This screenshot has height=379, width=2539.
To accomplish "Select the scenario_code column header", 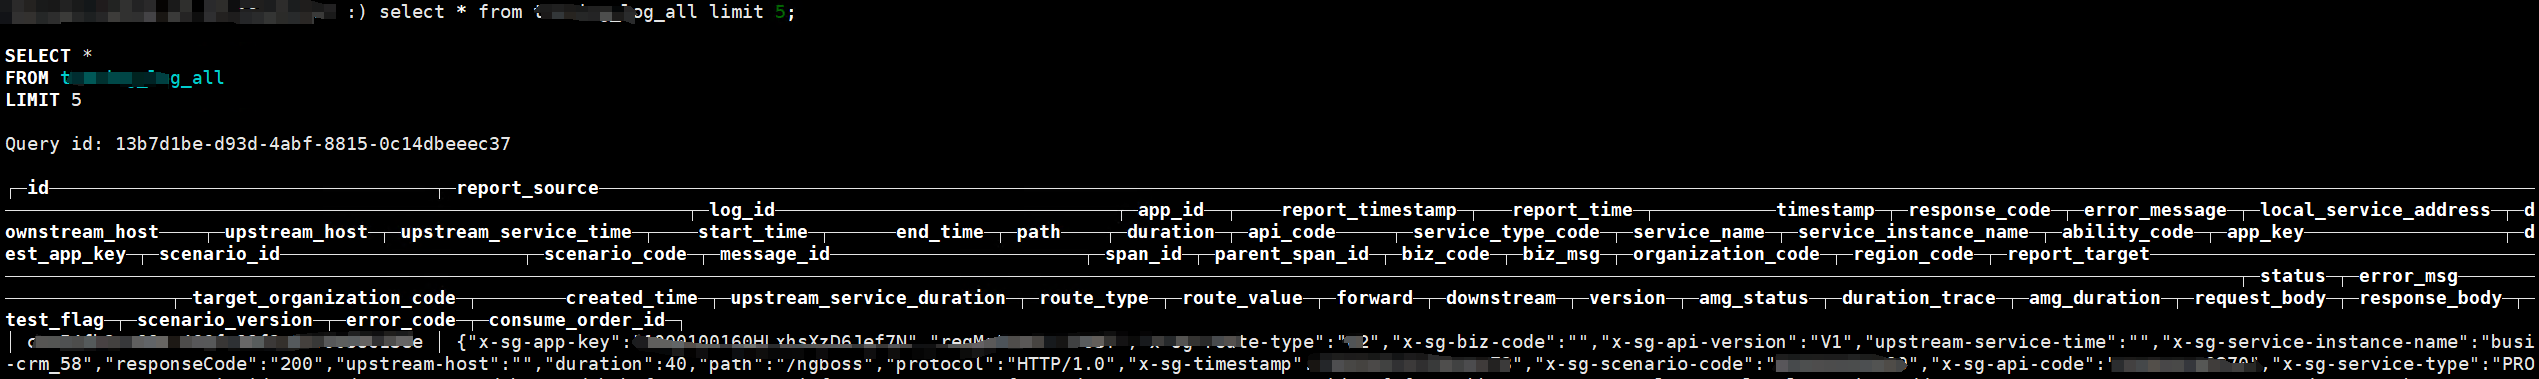I will pyautogui.click(x=615, y=254).
